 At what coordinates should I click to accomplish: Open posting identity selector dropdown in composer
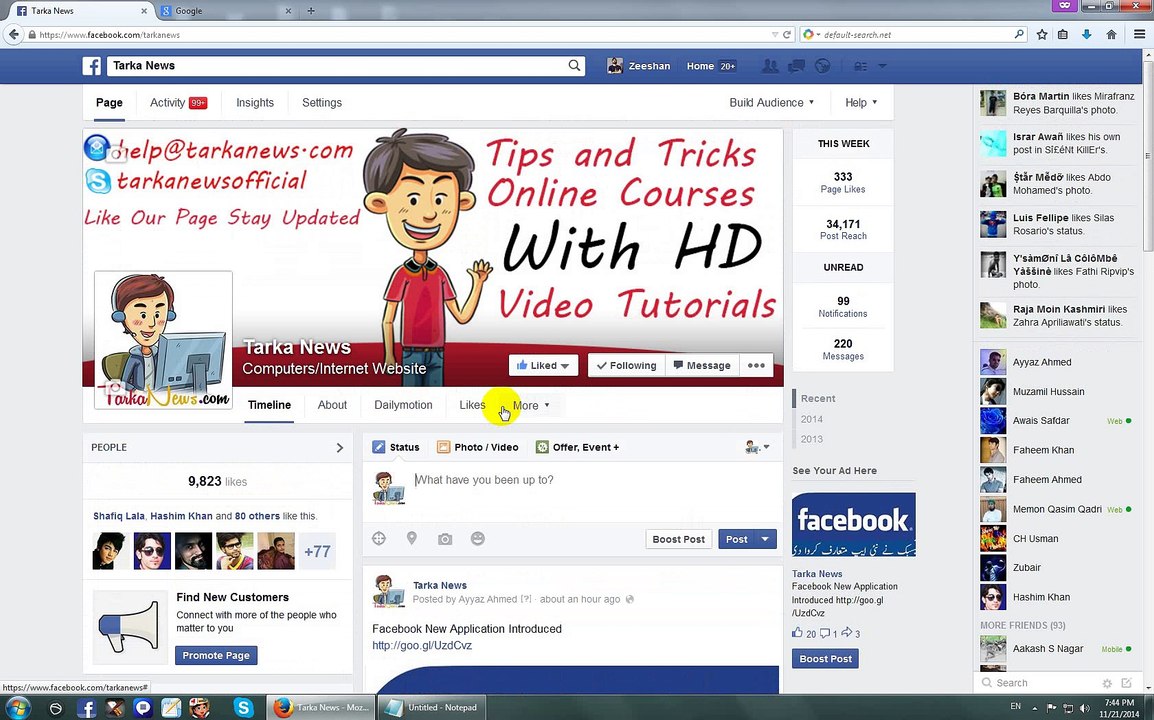pyautogui.click(x=757, y=447)
